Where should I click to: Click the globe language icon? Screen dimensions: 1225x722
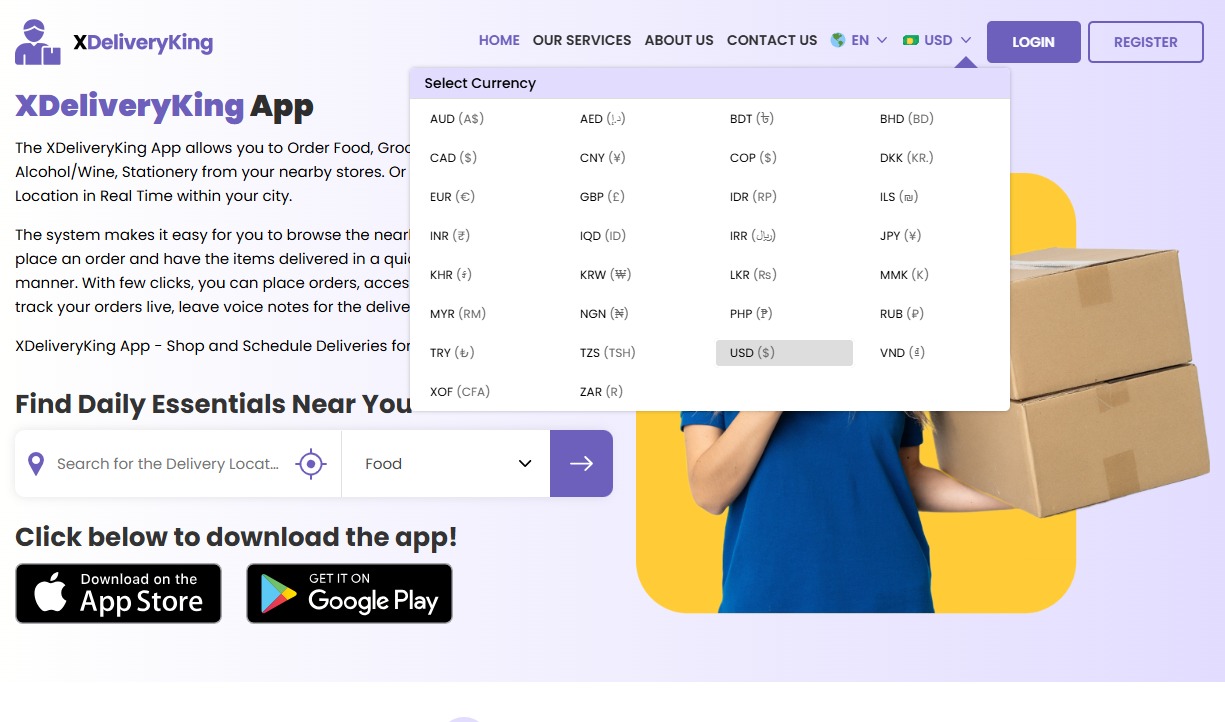pos(838,41)
